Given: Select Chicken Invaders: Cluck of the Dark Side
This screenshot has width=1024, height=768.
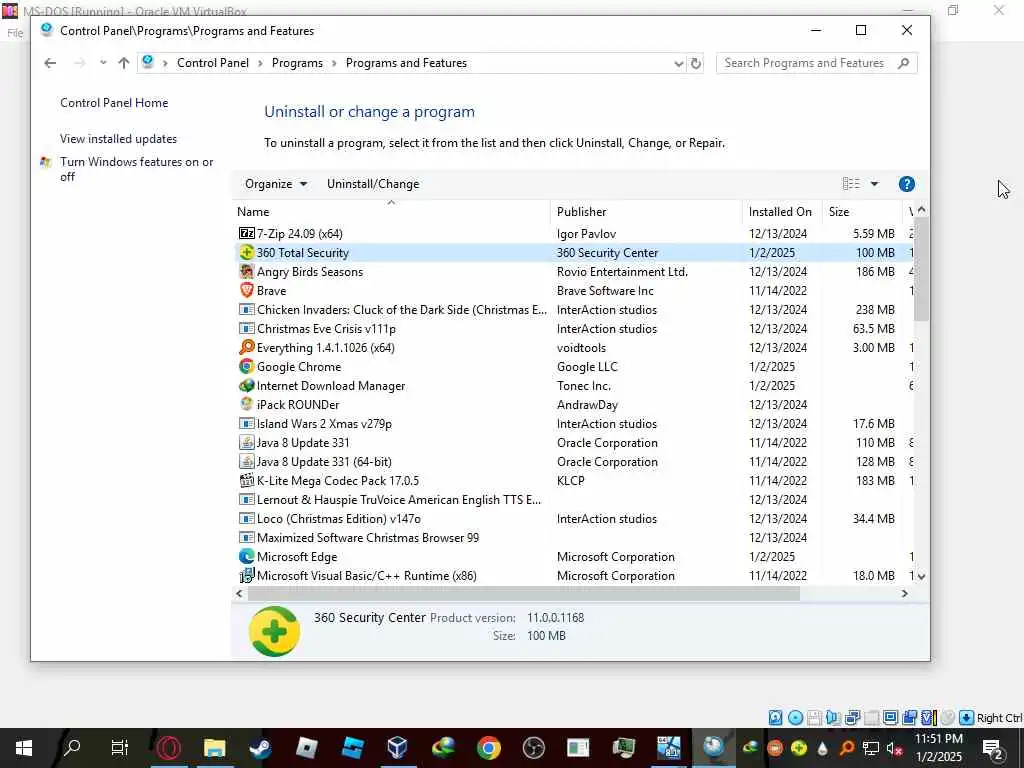Looking at the screenshot, I should pyautogui.click(x=402, y=310).
